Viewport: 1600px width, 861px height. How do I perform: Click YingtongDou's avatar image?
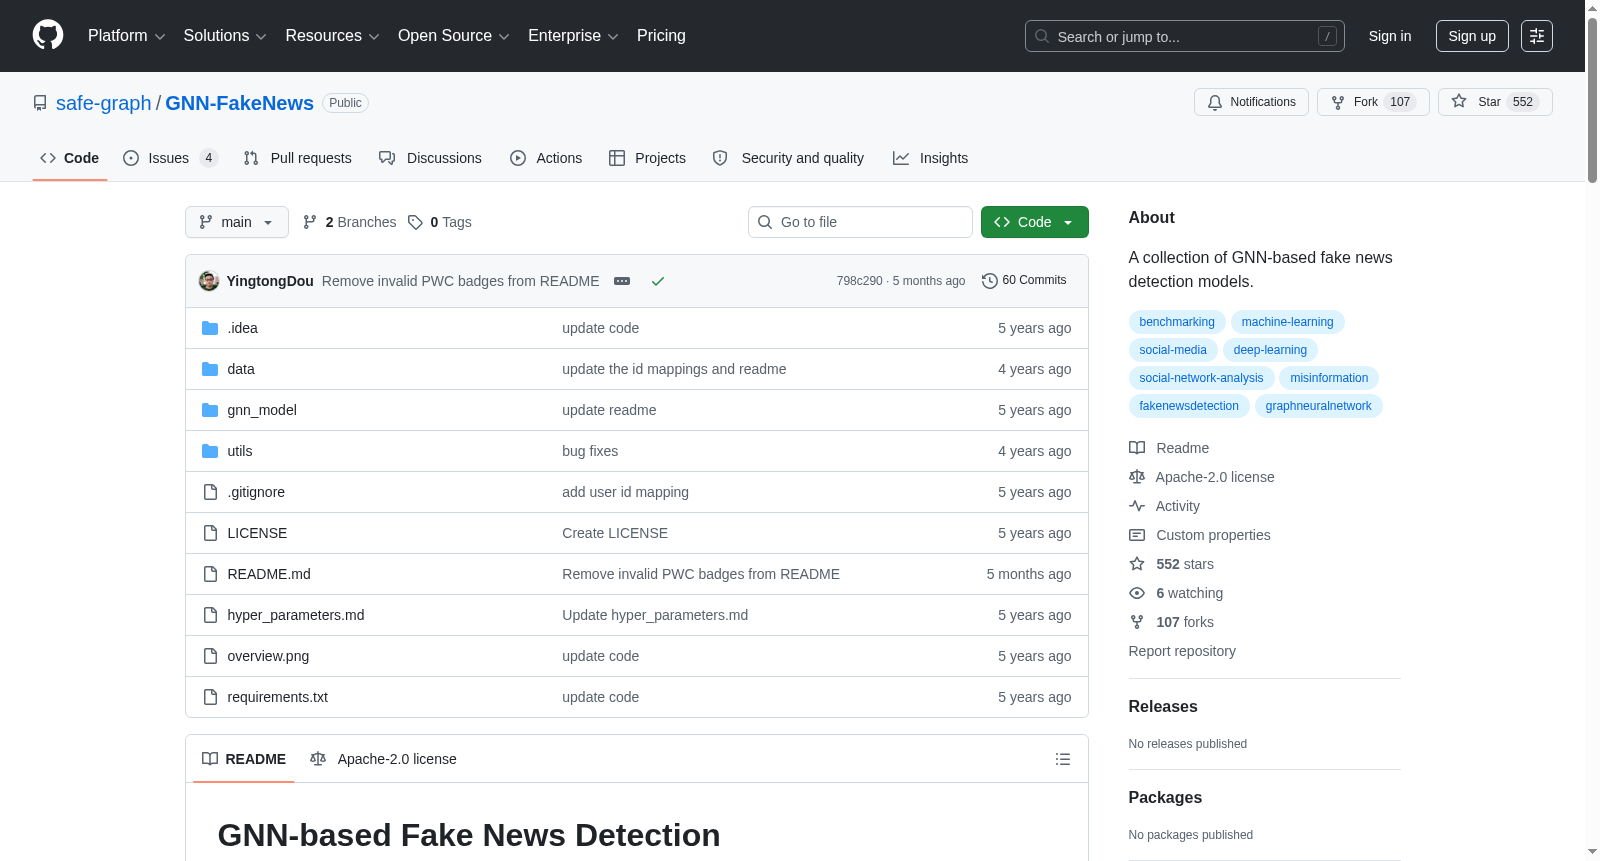(209, 281)
